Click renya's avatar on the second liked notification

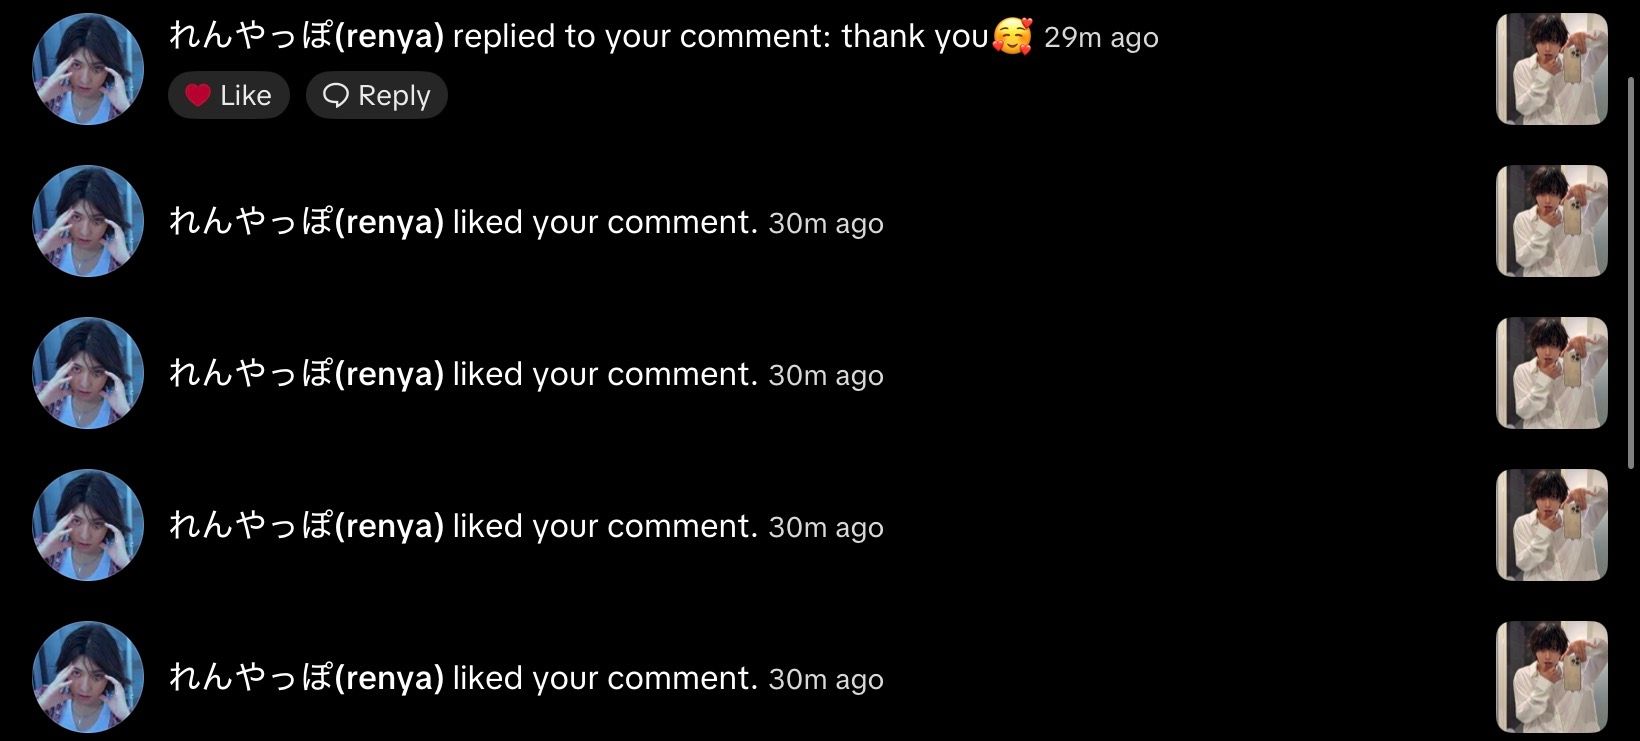pos(88,373)
